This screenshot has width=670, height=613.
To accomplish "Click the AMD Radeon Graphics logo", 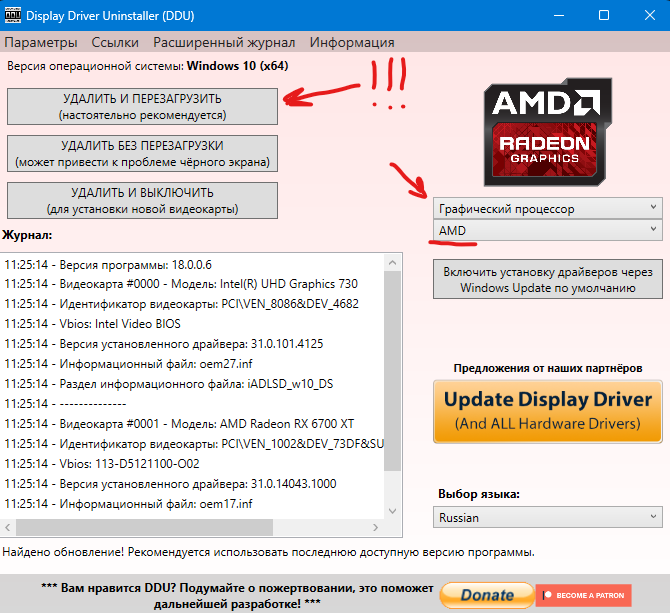I will point(548,132).
